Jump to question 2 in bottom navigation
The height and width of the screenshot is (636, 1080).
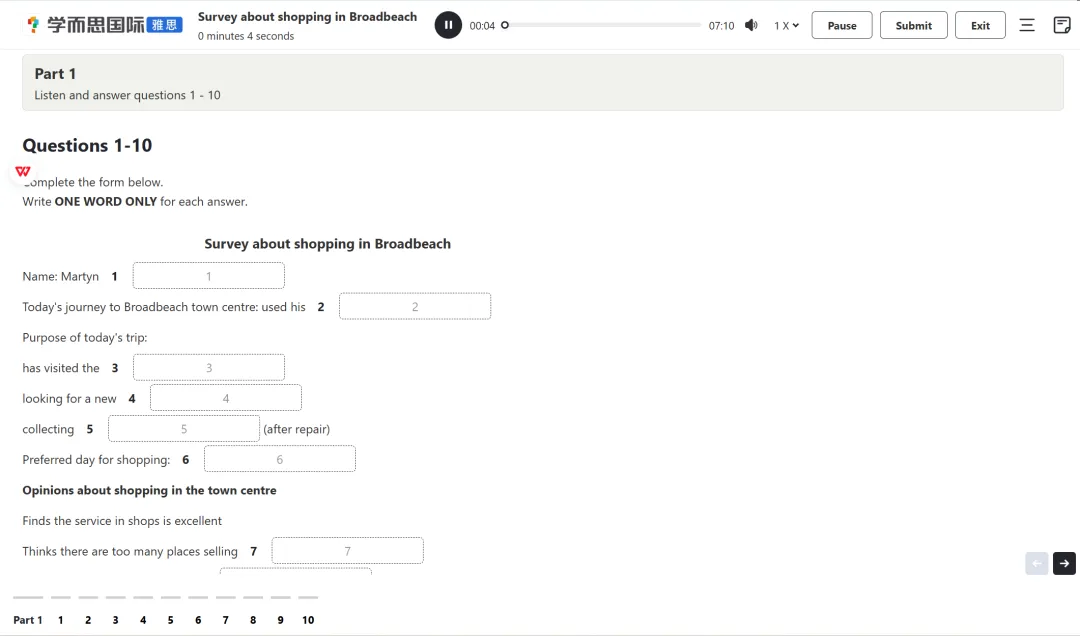(x=88, y=620)
